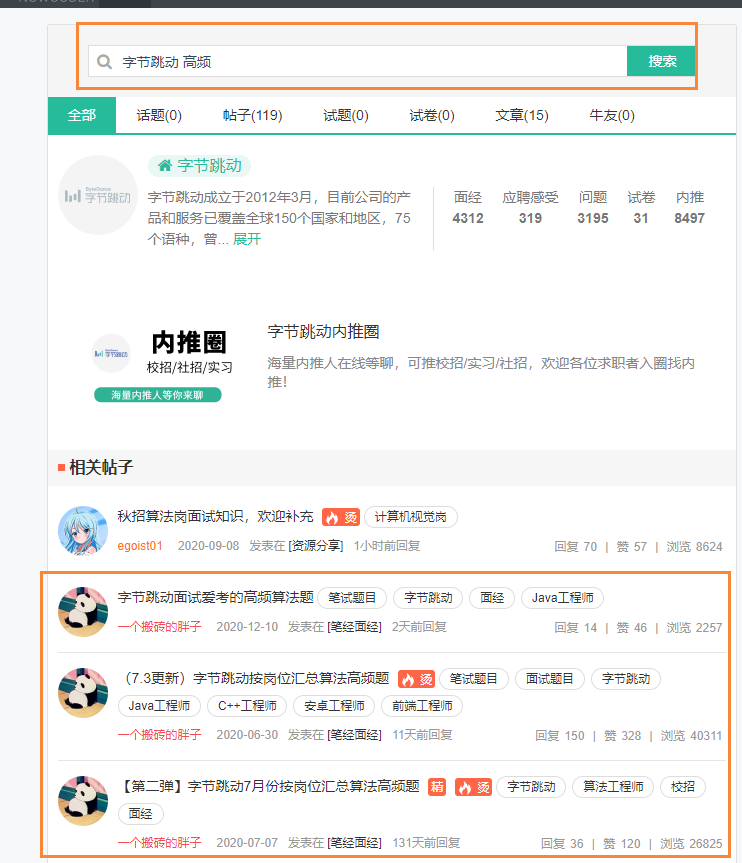Click 字节跳动 tag on 第二弹 post
Screen dimensions: 742x863
tap(531, 787)
